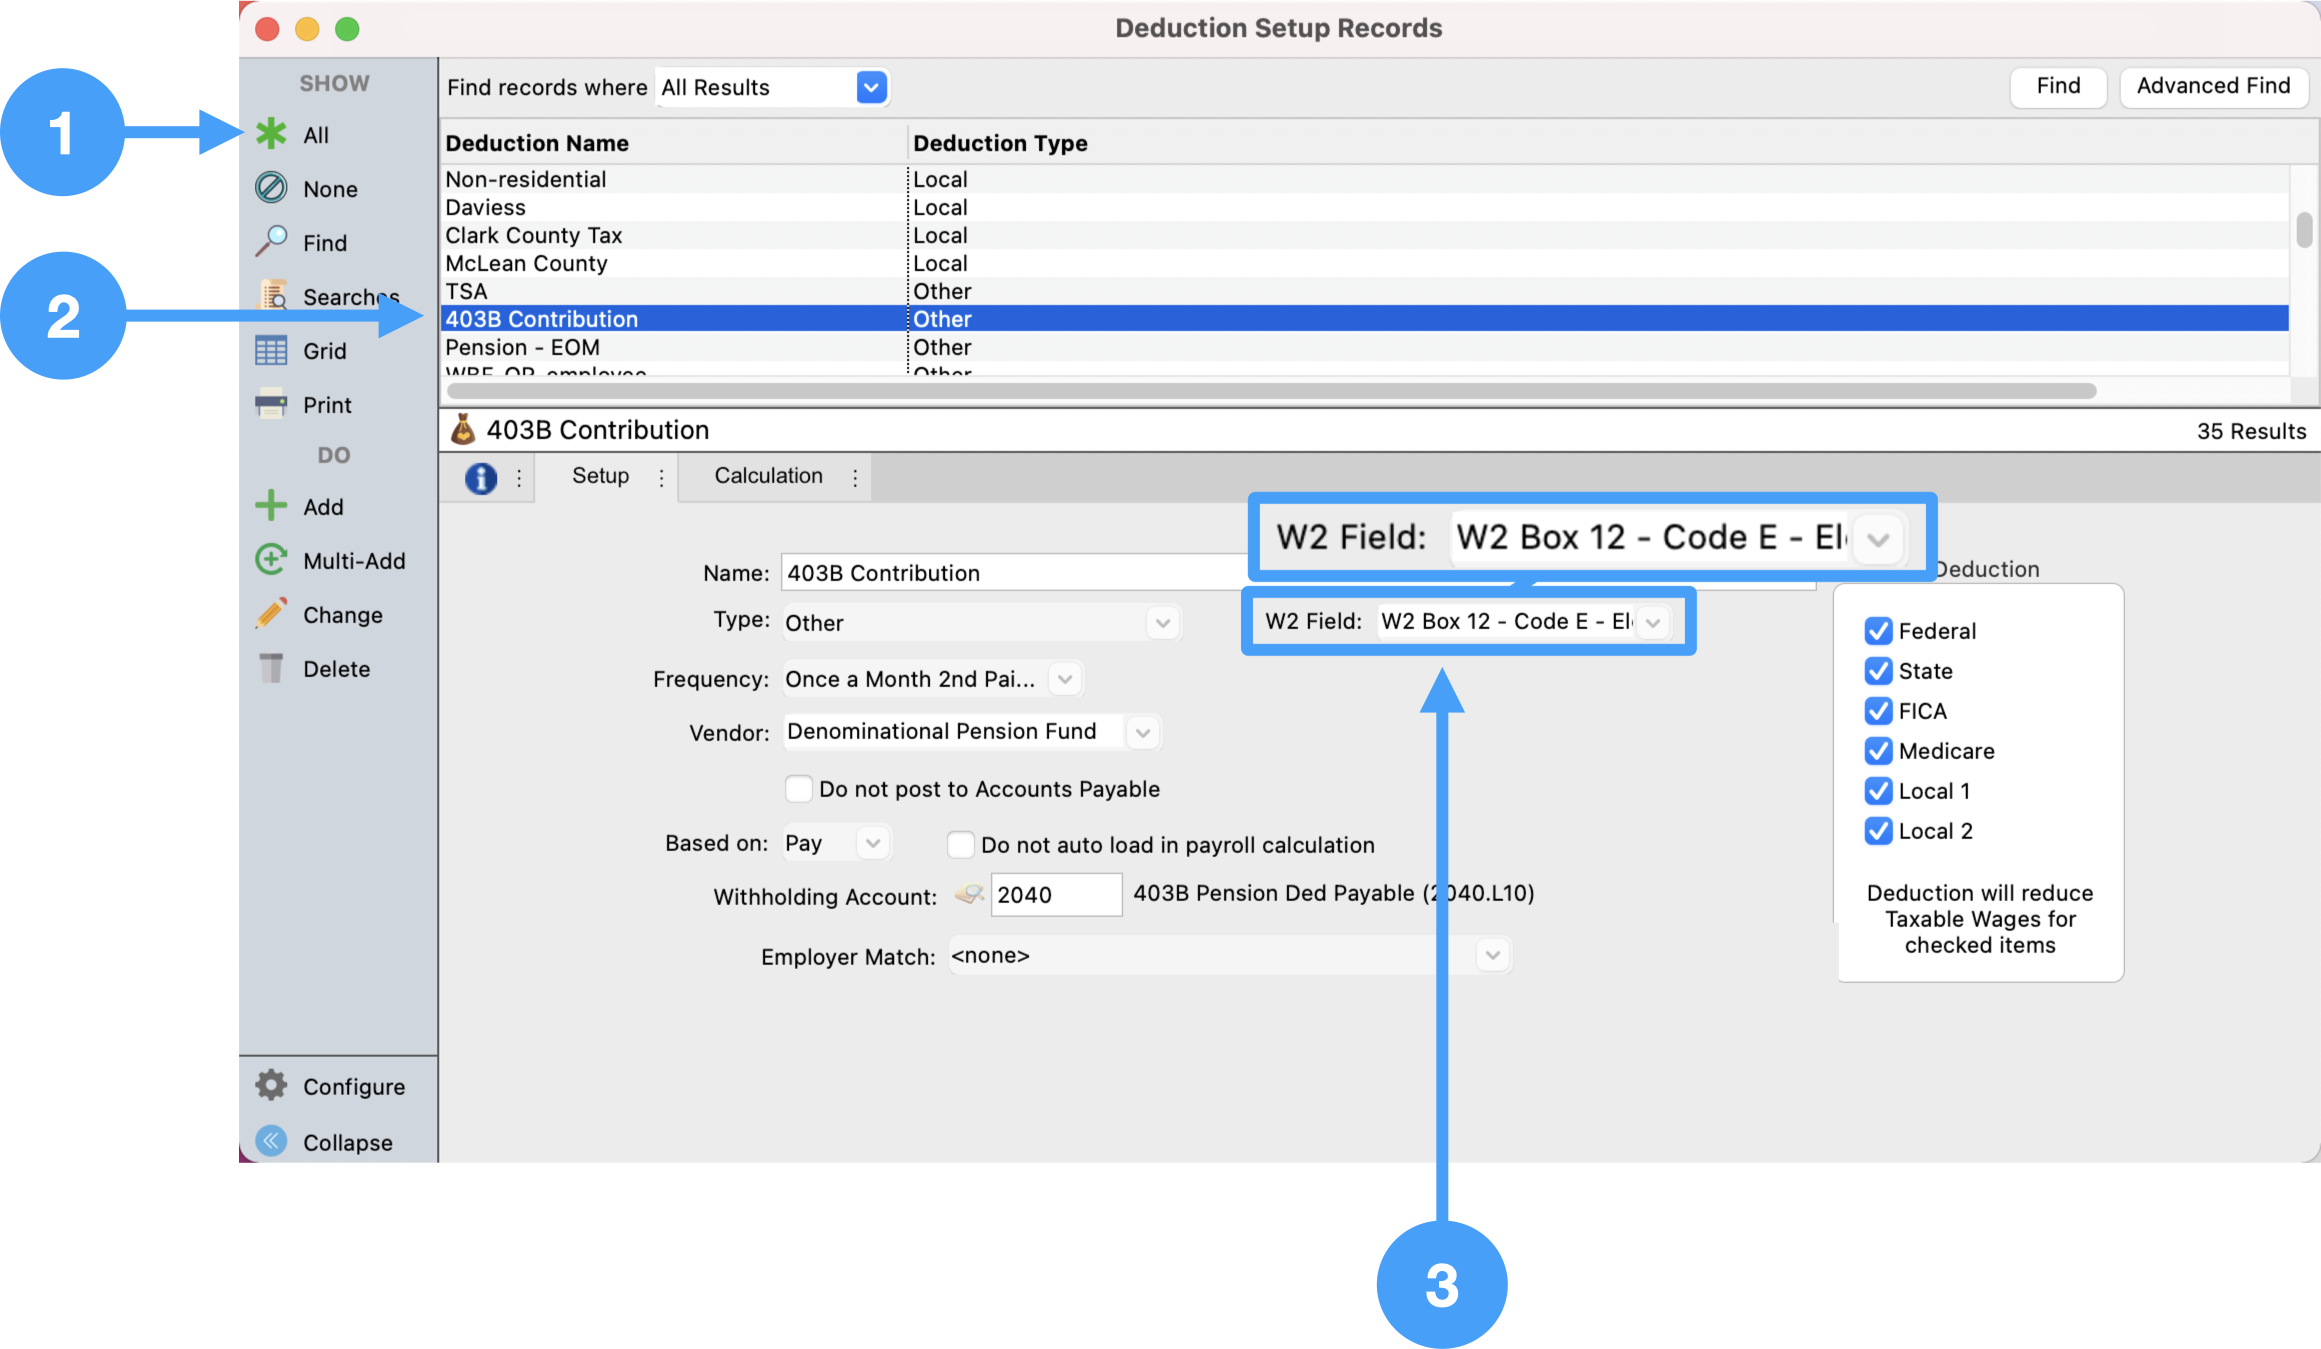This screenshot has width=2321, height=1349.
Task: Open the Grid view icon
Action: [x=271, y=350]
